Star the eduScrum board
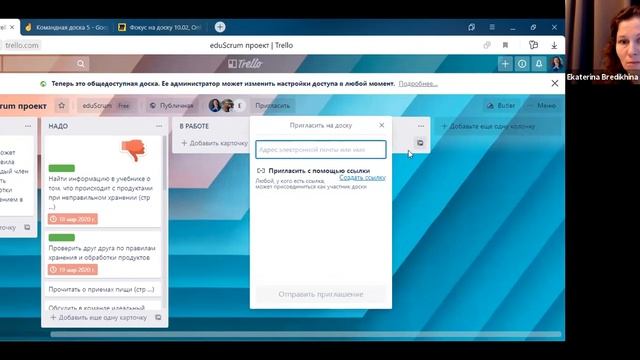The height and width of the screenshot is (360, 640). click(62, 106)
